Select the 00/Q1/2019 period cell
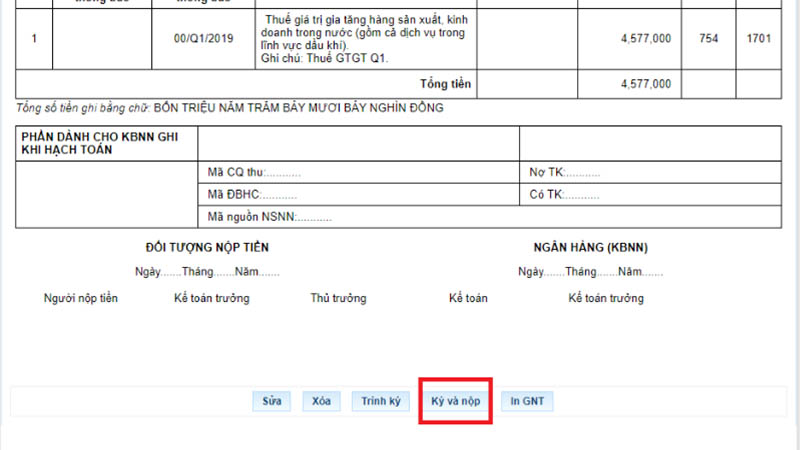This screenshot has height=450, width=800. pyautogui.click(x=202, y=39)
